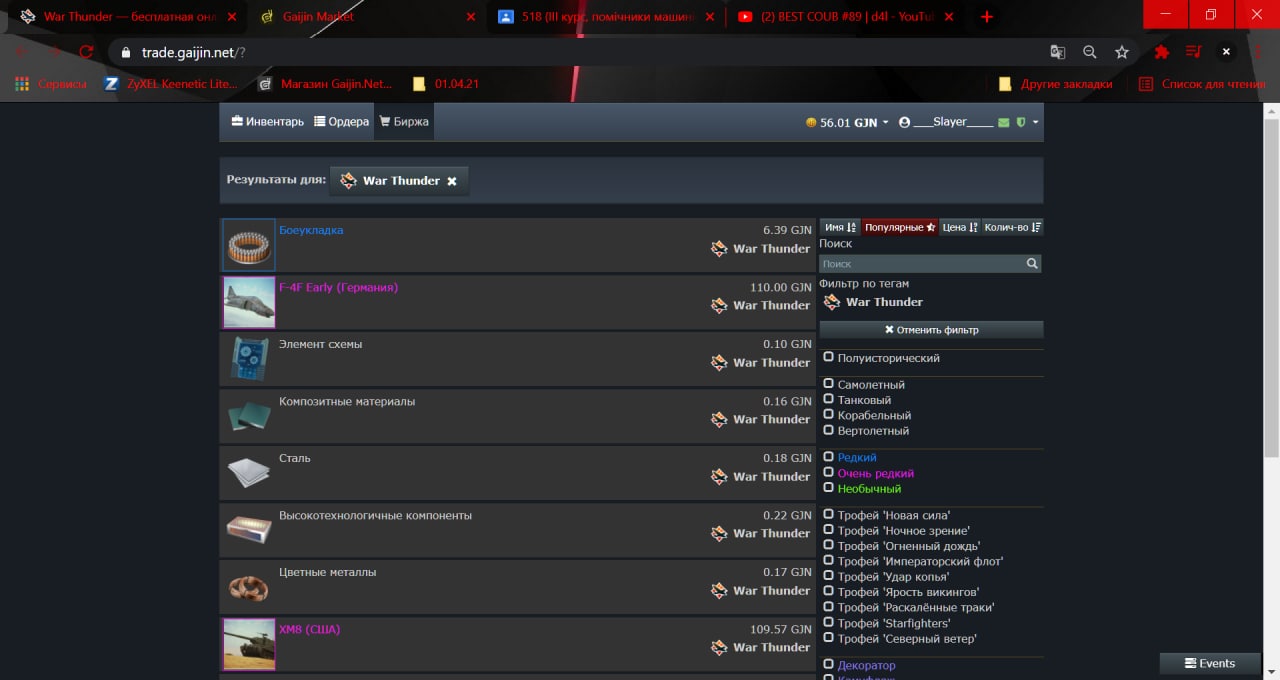Remove the War Thunder results tag
Screen dimensions: 1280x680
pos(452,181)
